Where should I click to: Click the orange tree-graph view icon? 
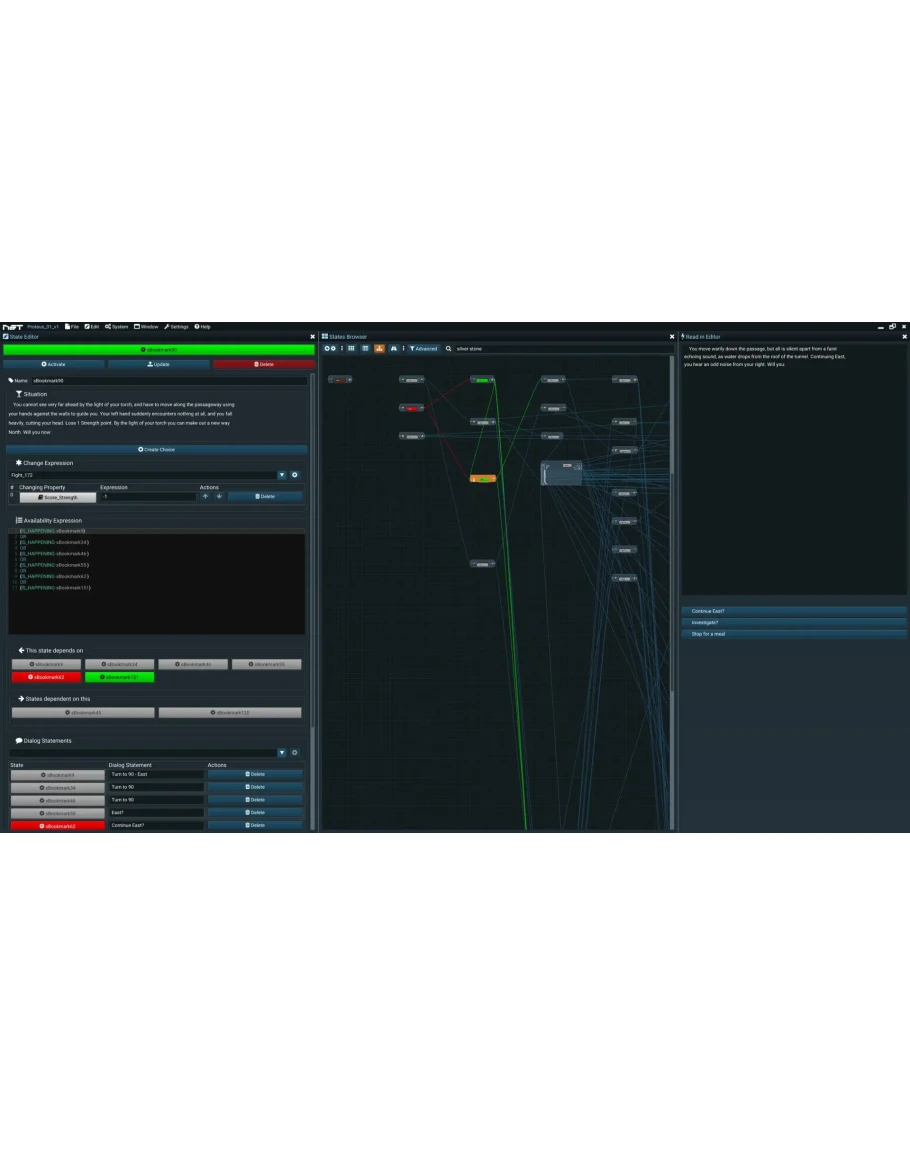point(379,348)
